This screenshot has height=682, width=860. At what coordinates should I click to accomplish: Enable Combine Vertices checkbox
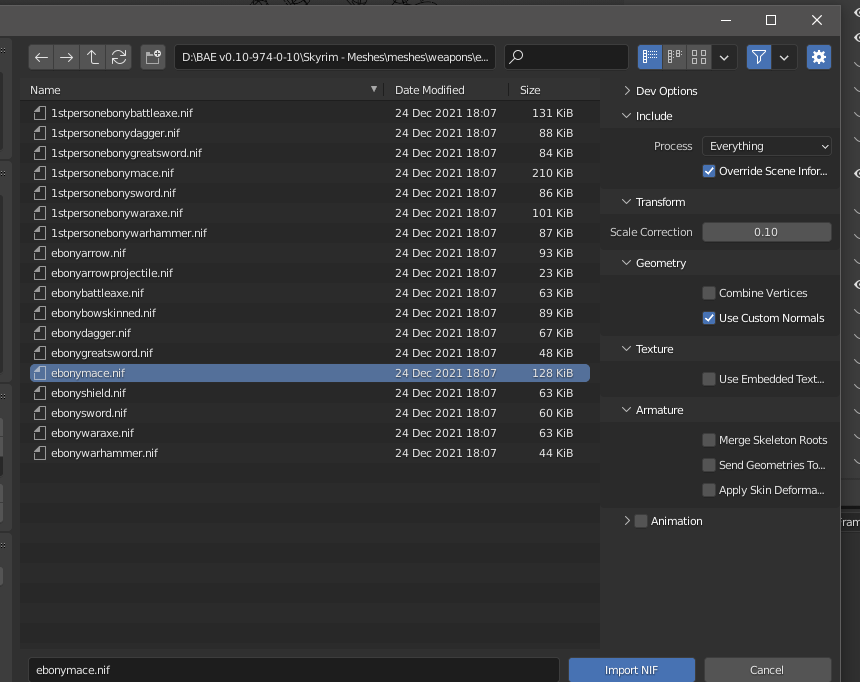tap(709, 293)
